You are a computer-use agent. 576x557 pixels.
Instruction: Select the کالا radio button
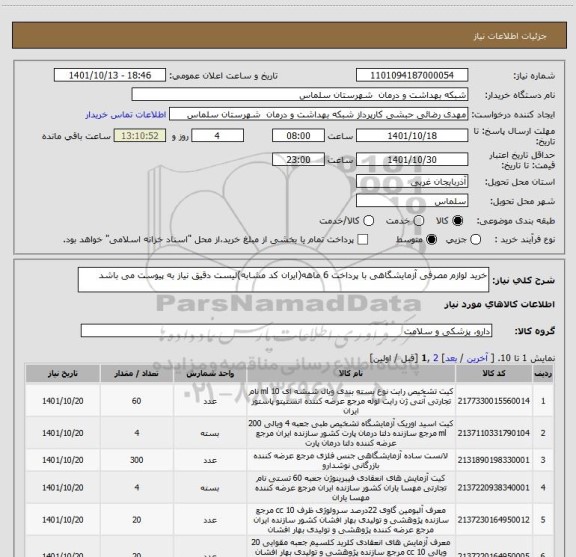[458, 221]
